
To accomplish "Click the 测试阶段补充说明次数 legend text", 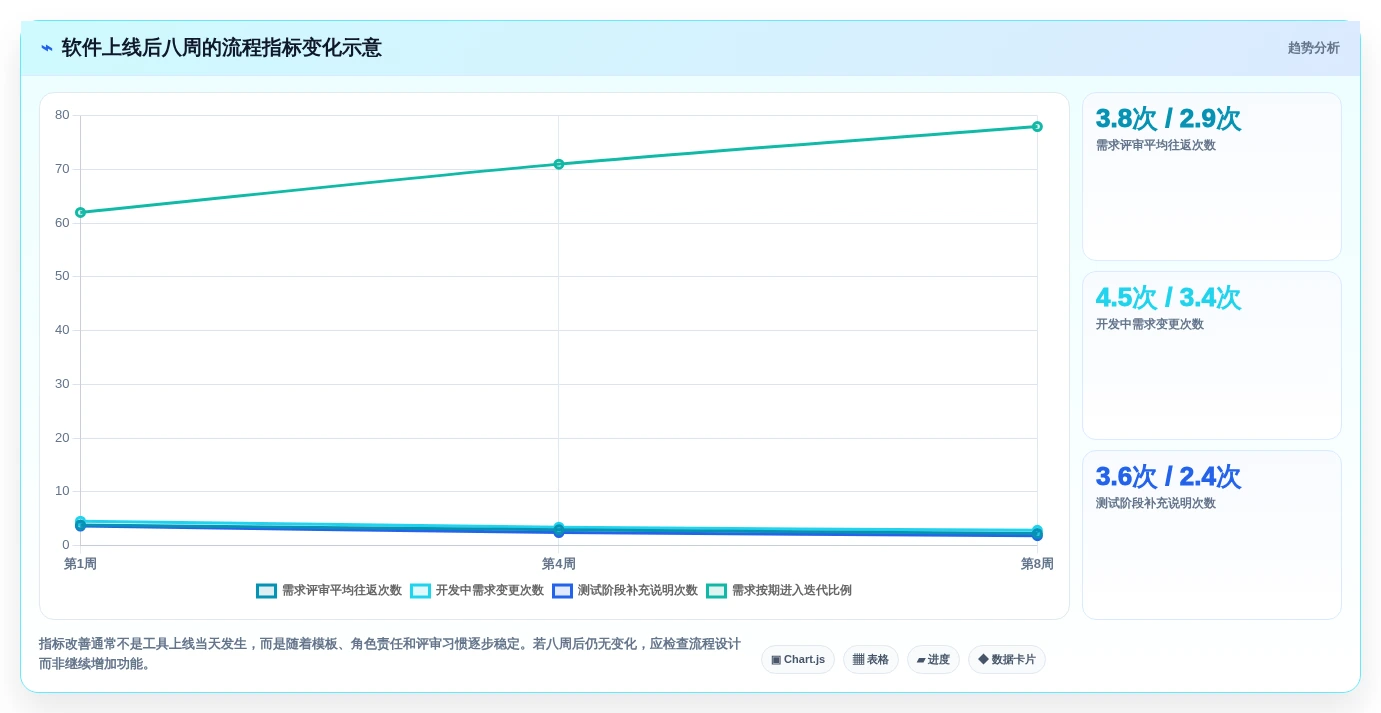I will pos(638,591).
